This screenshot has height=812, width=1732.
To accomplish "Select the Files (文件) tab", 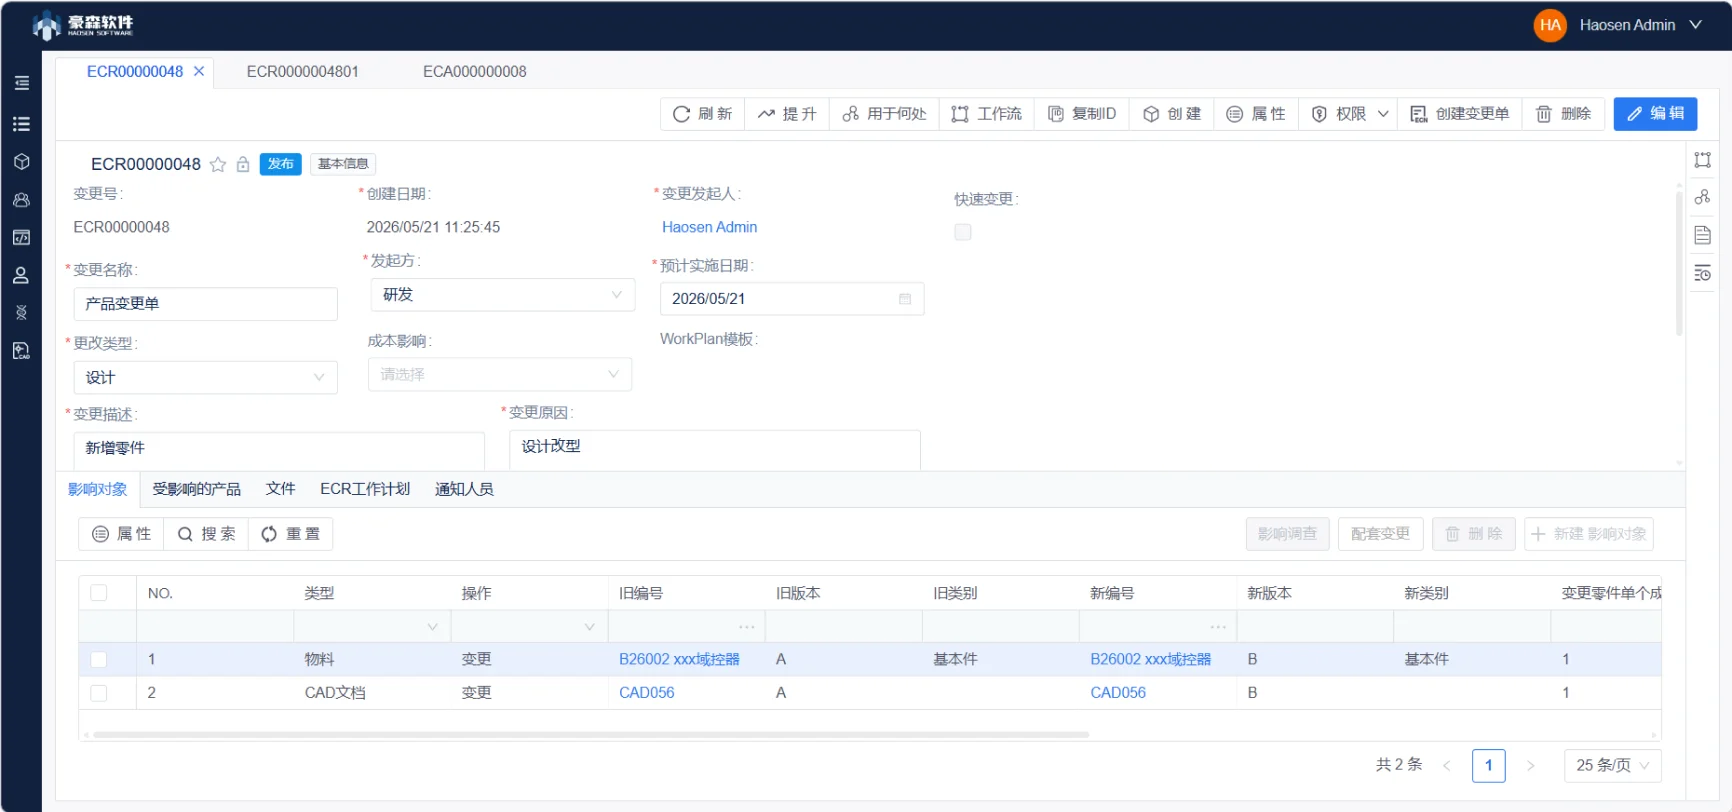I will pyautogui.click(x=280, y=489).
